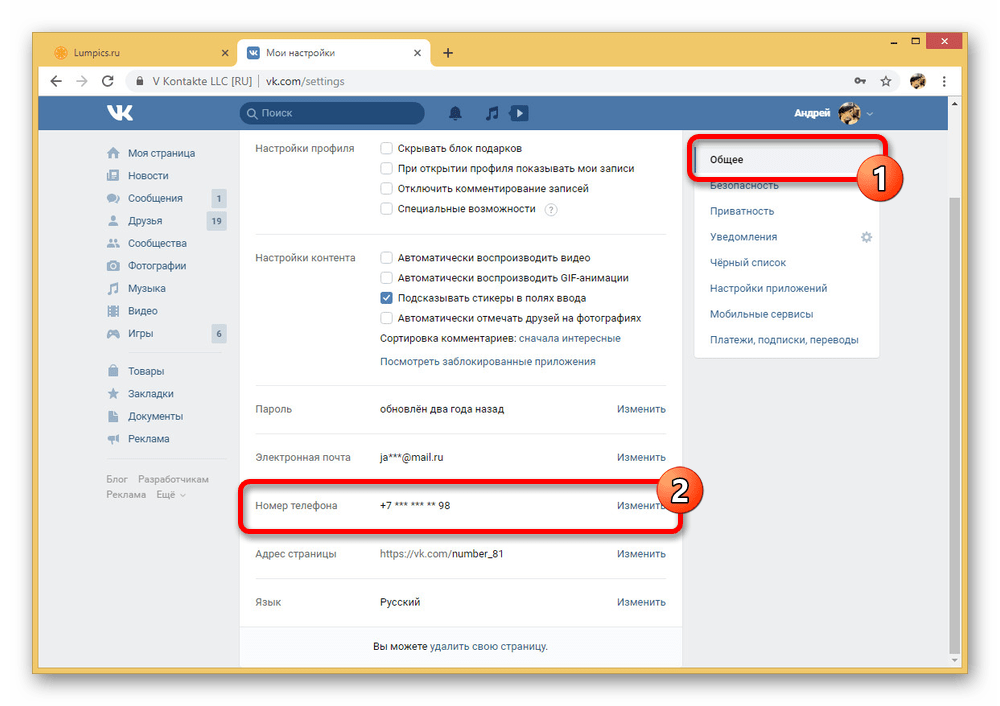Viewport: 1000px width, 706px height.
Task: Click the Поиск search field
Action: 335,114
